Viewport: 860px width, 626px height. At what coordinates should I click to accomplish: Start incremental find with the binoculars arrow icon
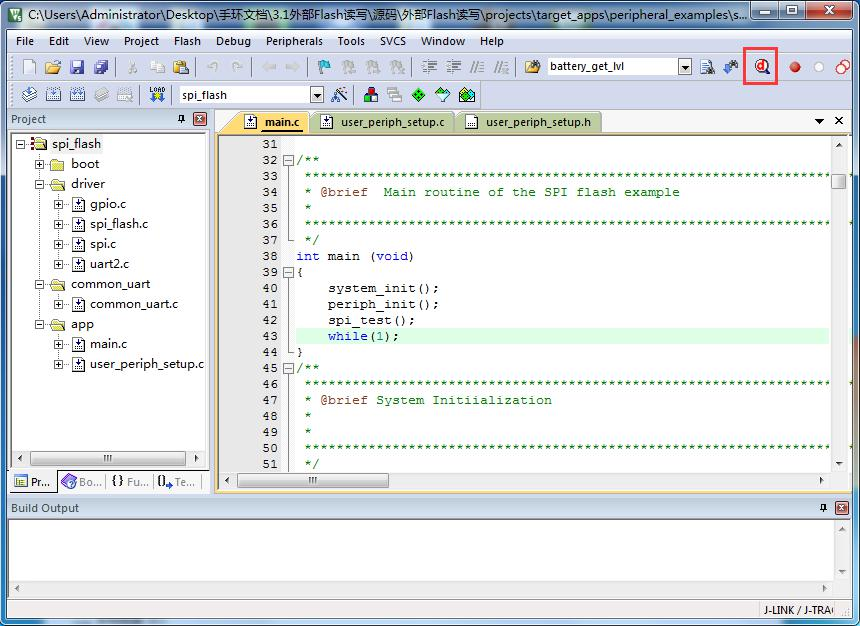click(x=731, y=67)
